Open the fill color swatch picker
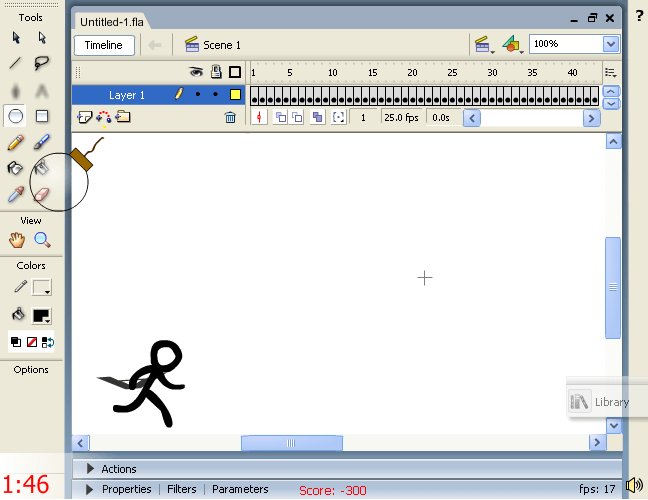648x500 pixels. [42, 316]
